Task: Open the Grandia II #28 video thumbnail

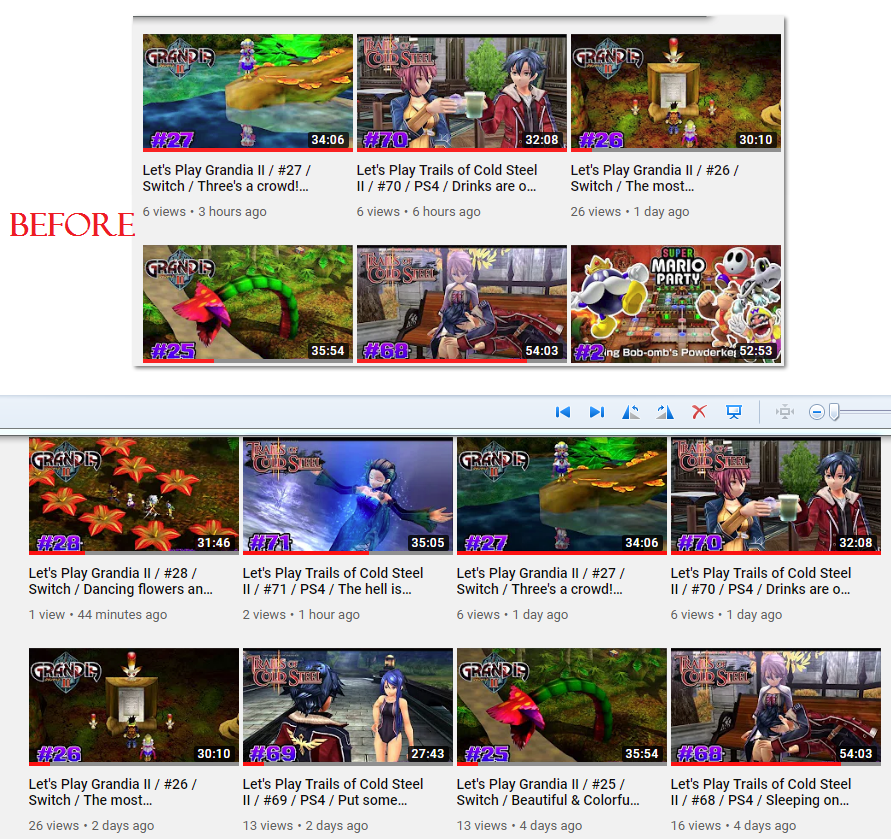Action: tap(134, 495)
